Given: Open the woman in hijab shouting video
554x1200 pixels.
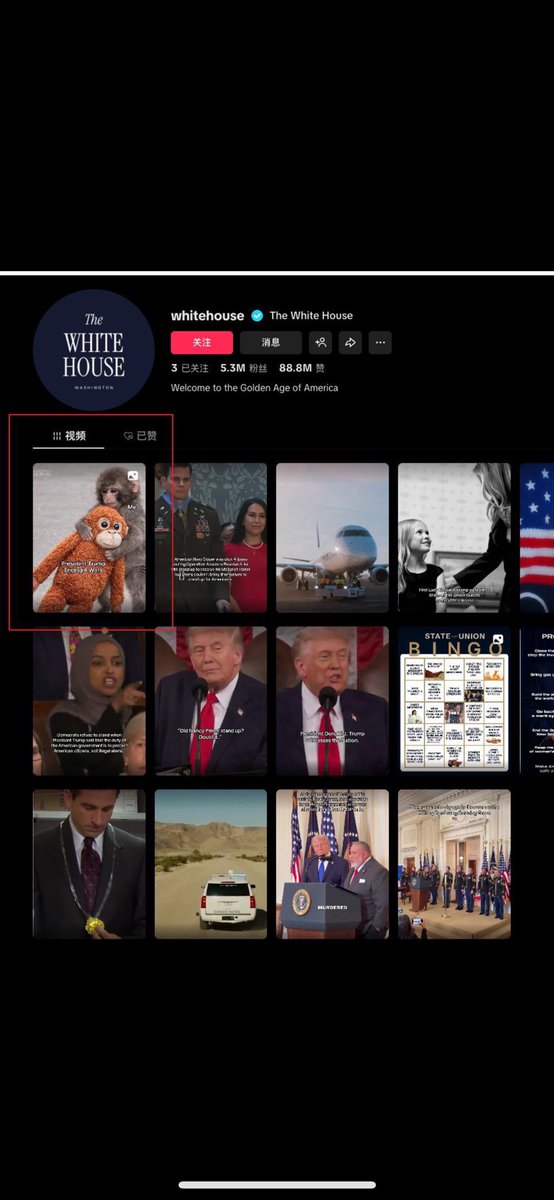Looking at the screenshot, I should point(89,701).
